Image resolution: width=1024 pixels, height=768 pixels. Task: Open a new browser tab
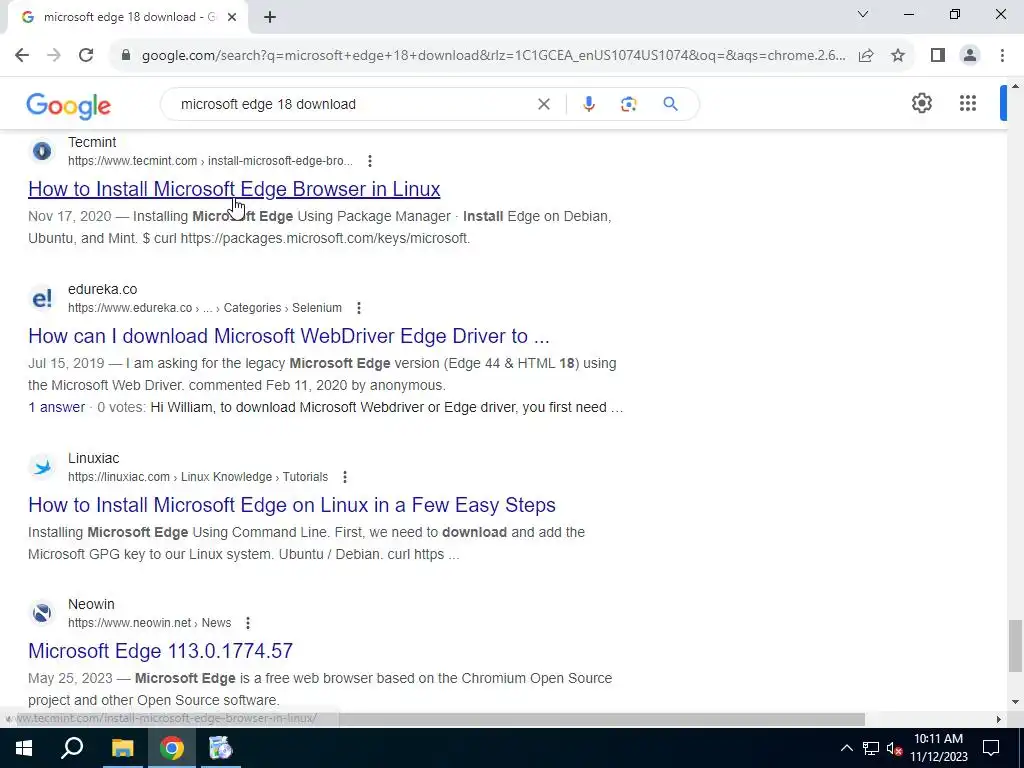click(270, 18)
